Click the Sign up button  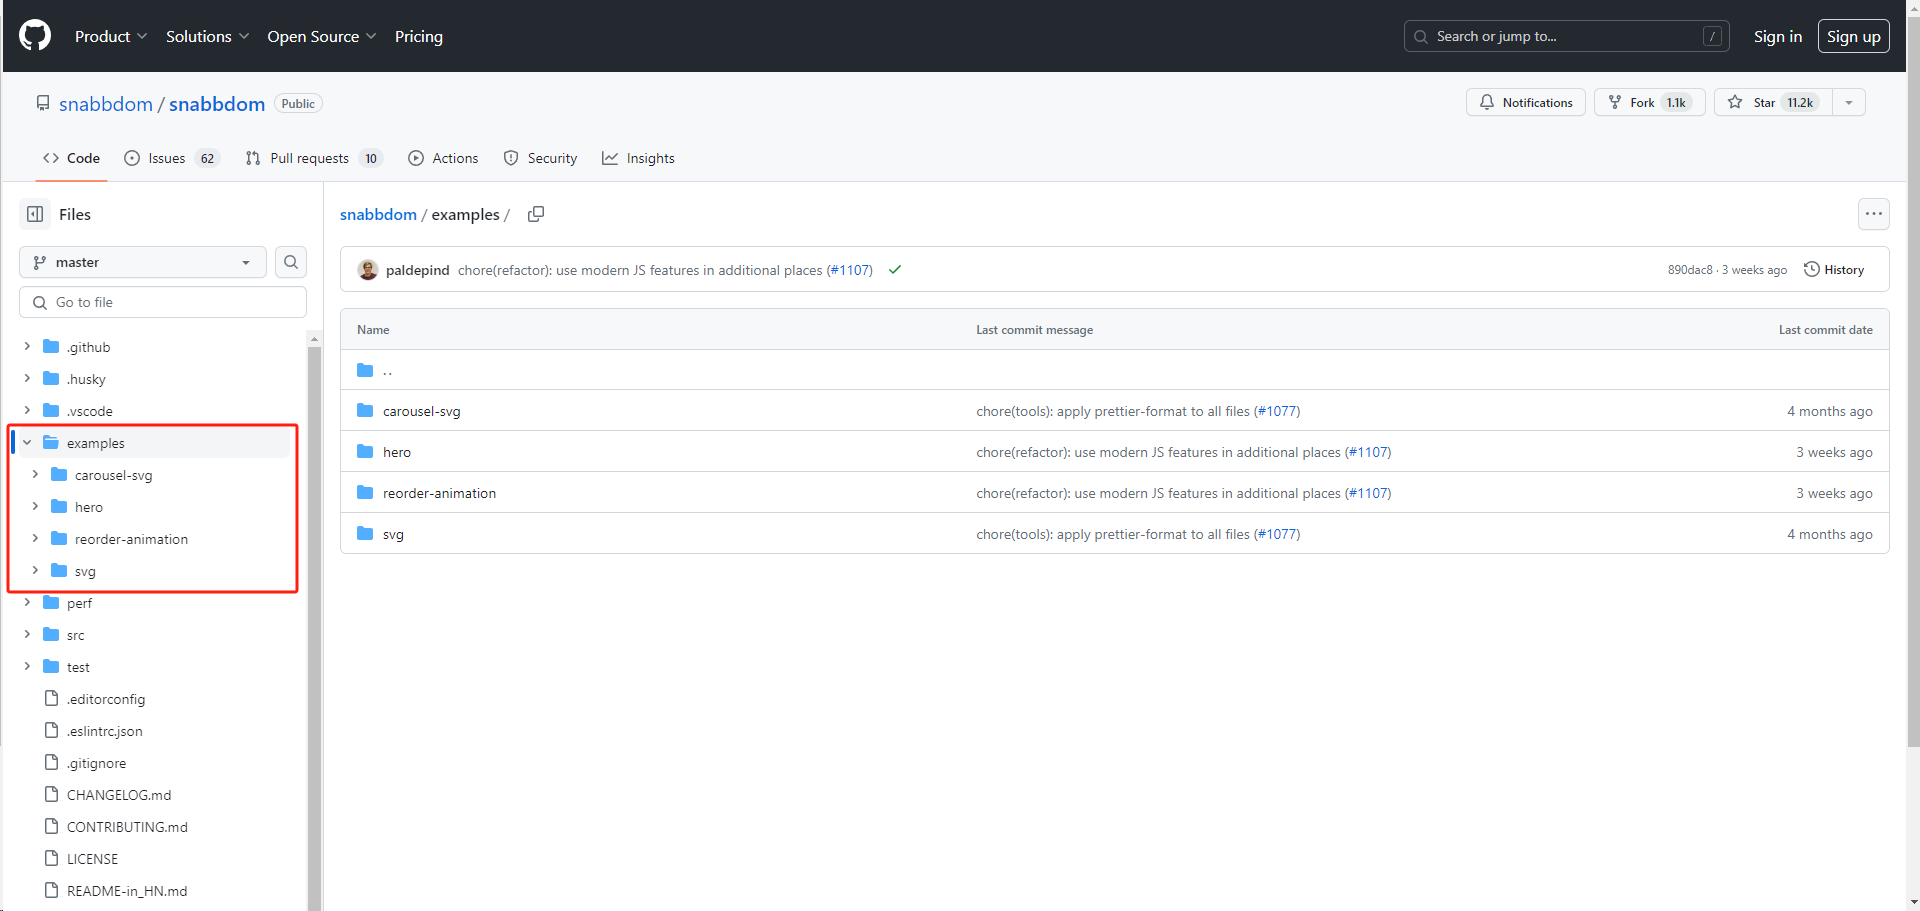click(x=1853, y=36)
